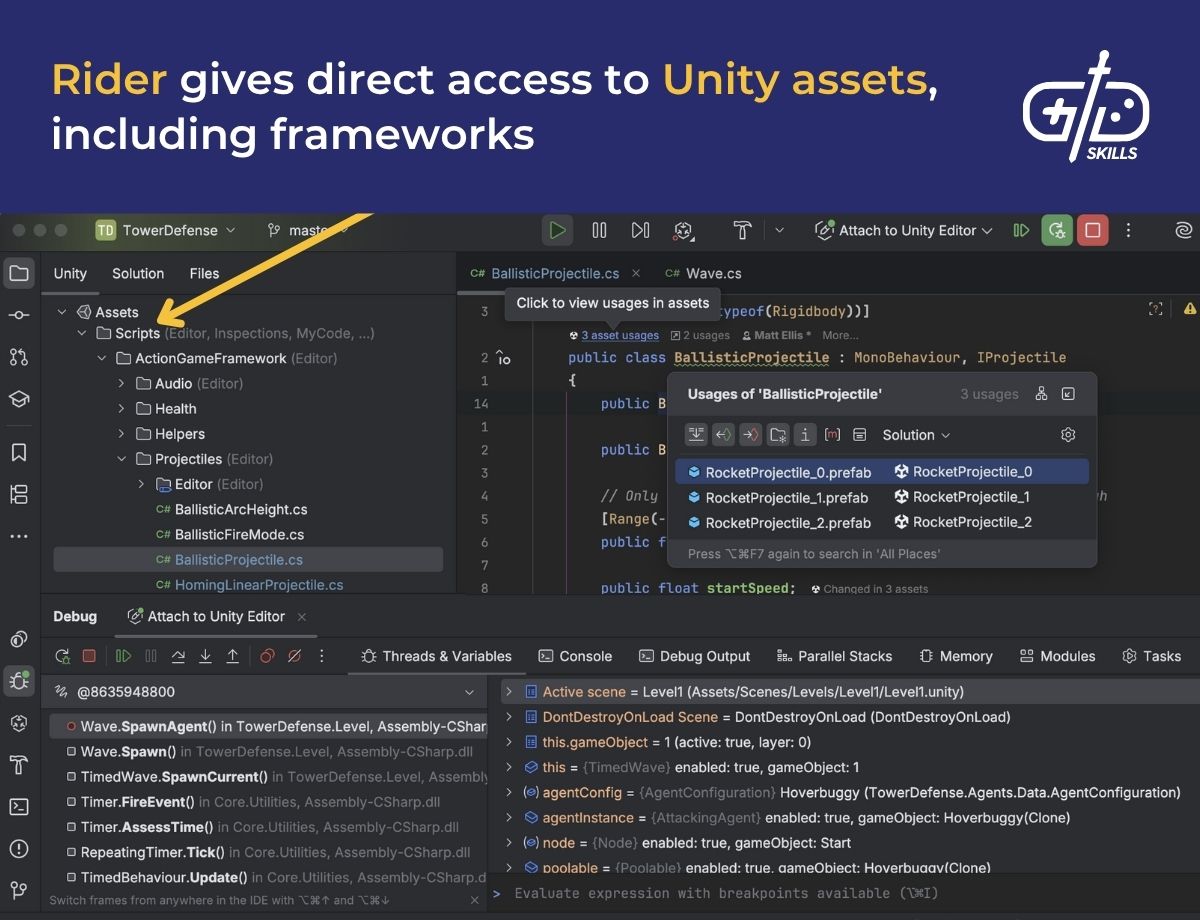Select RocketProjectile_1.prefab in usages list
Image resolution: width=1200 pixels, height=920 pixels.
click(786, 497)
